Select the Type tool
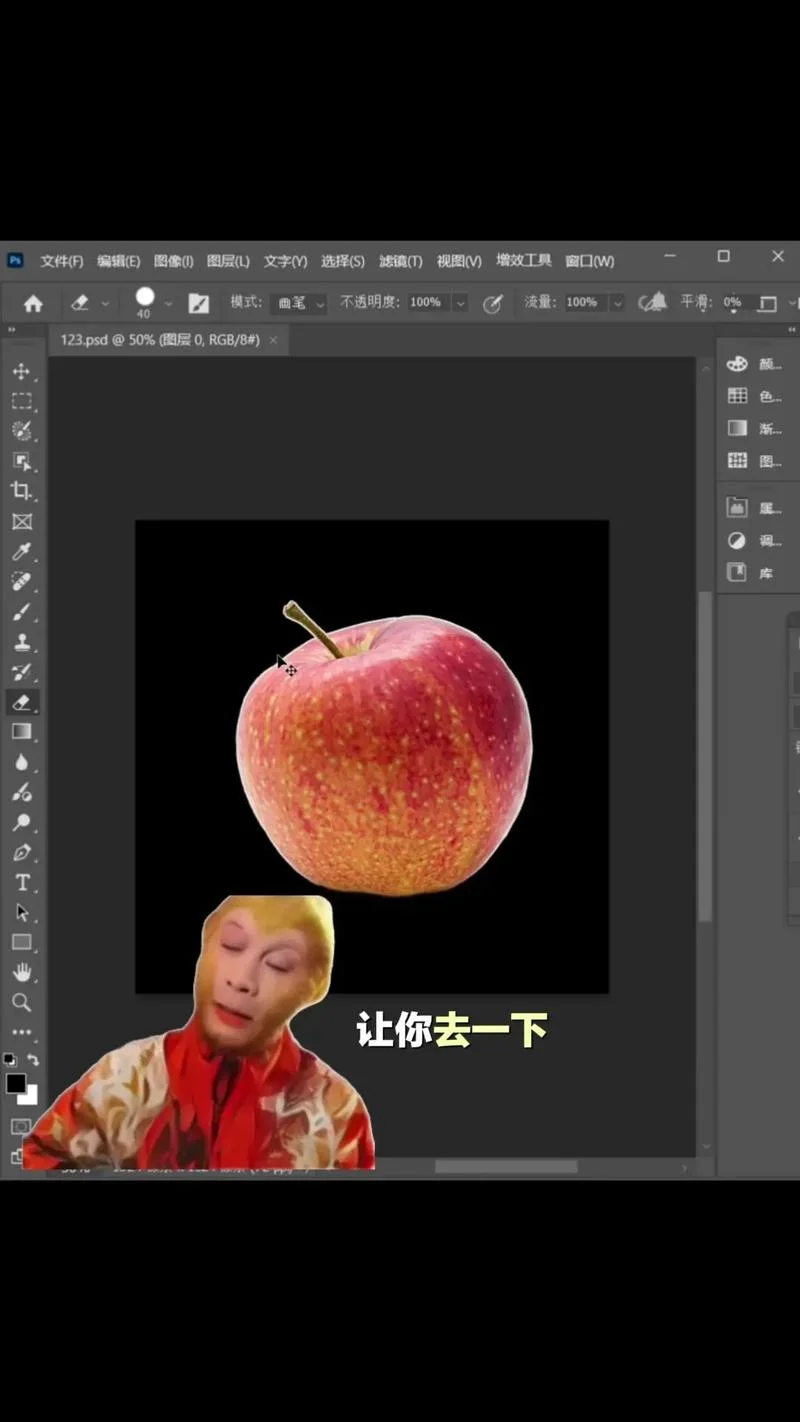800x1422 pixels. [x=22, y=882]
